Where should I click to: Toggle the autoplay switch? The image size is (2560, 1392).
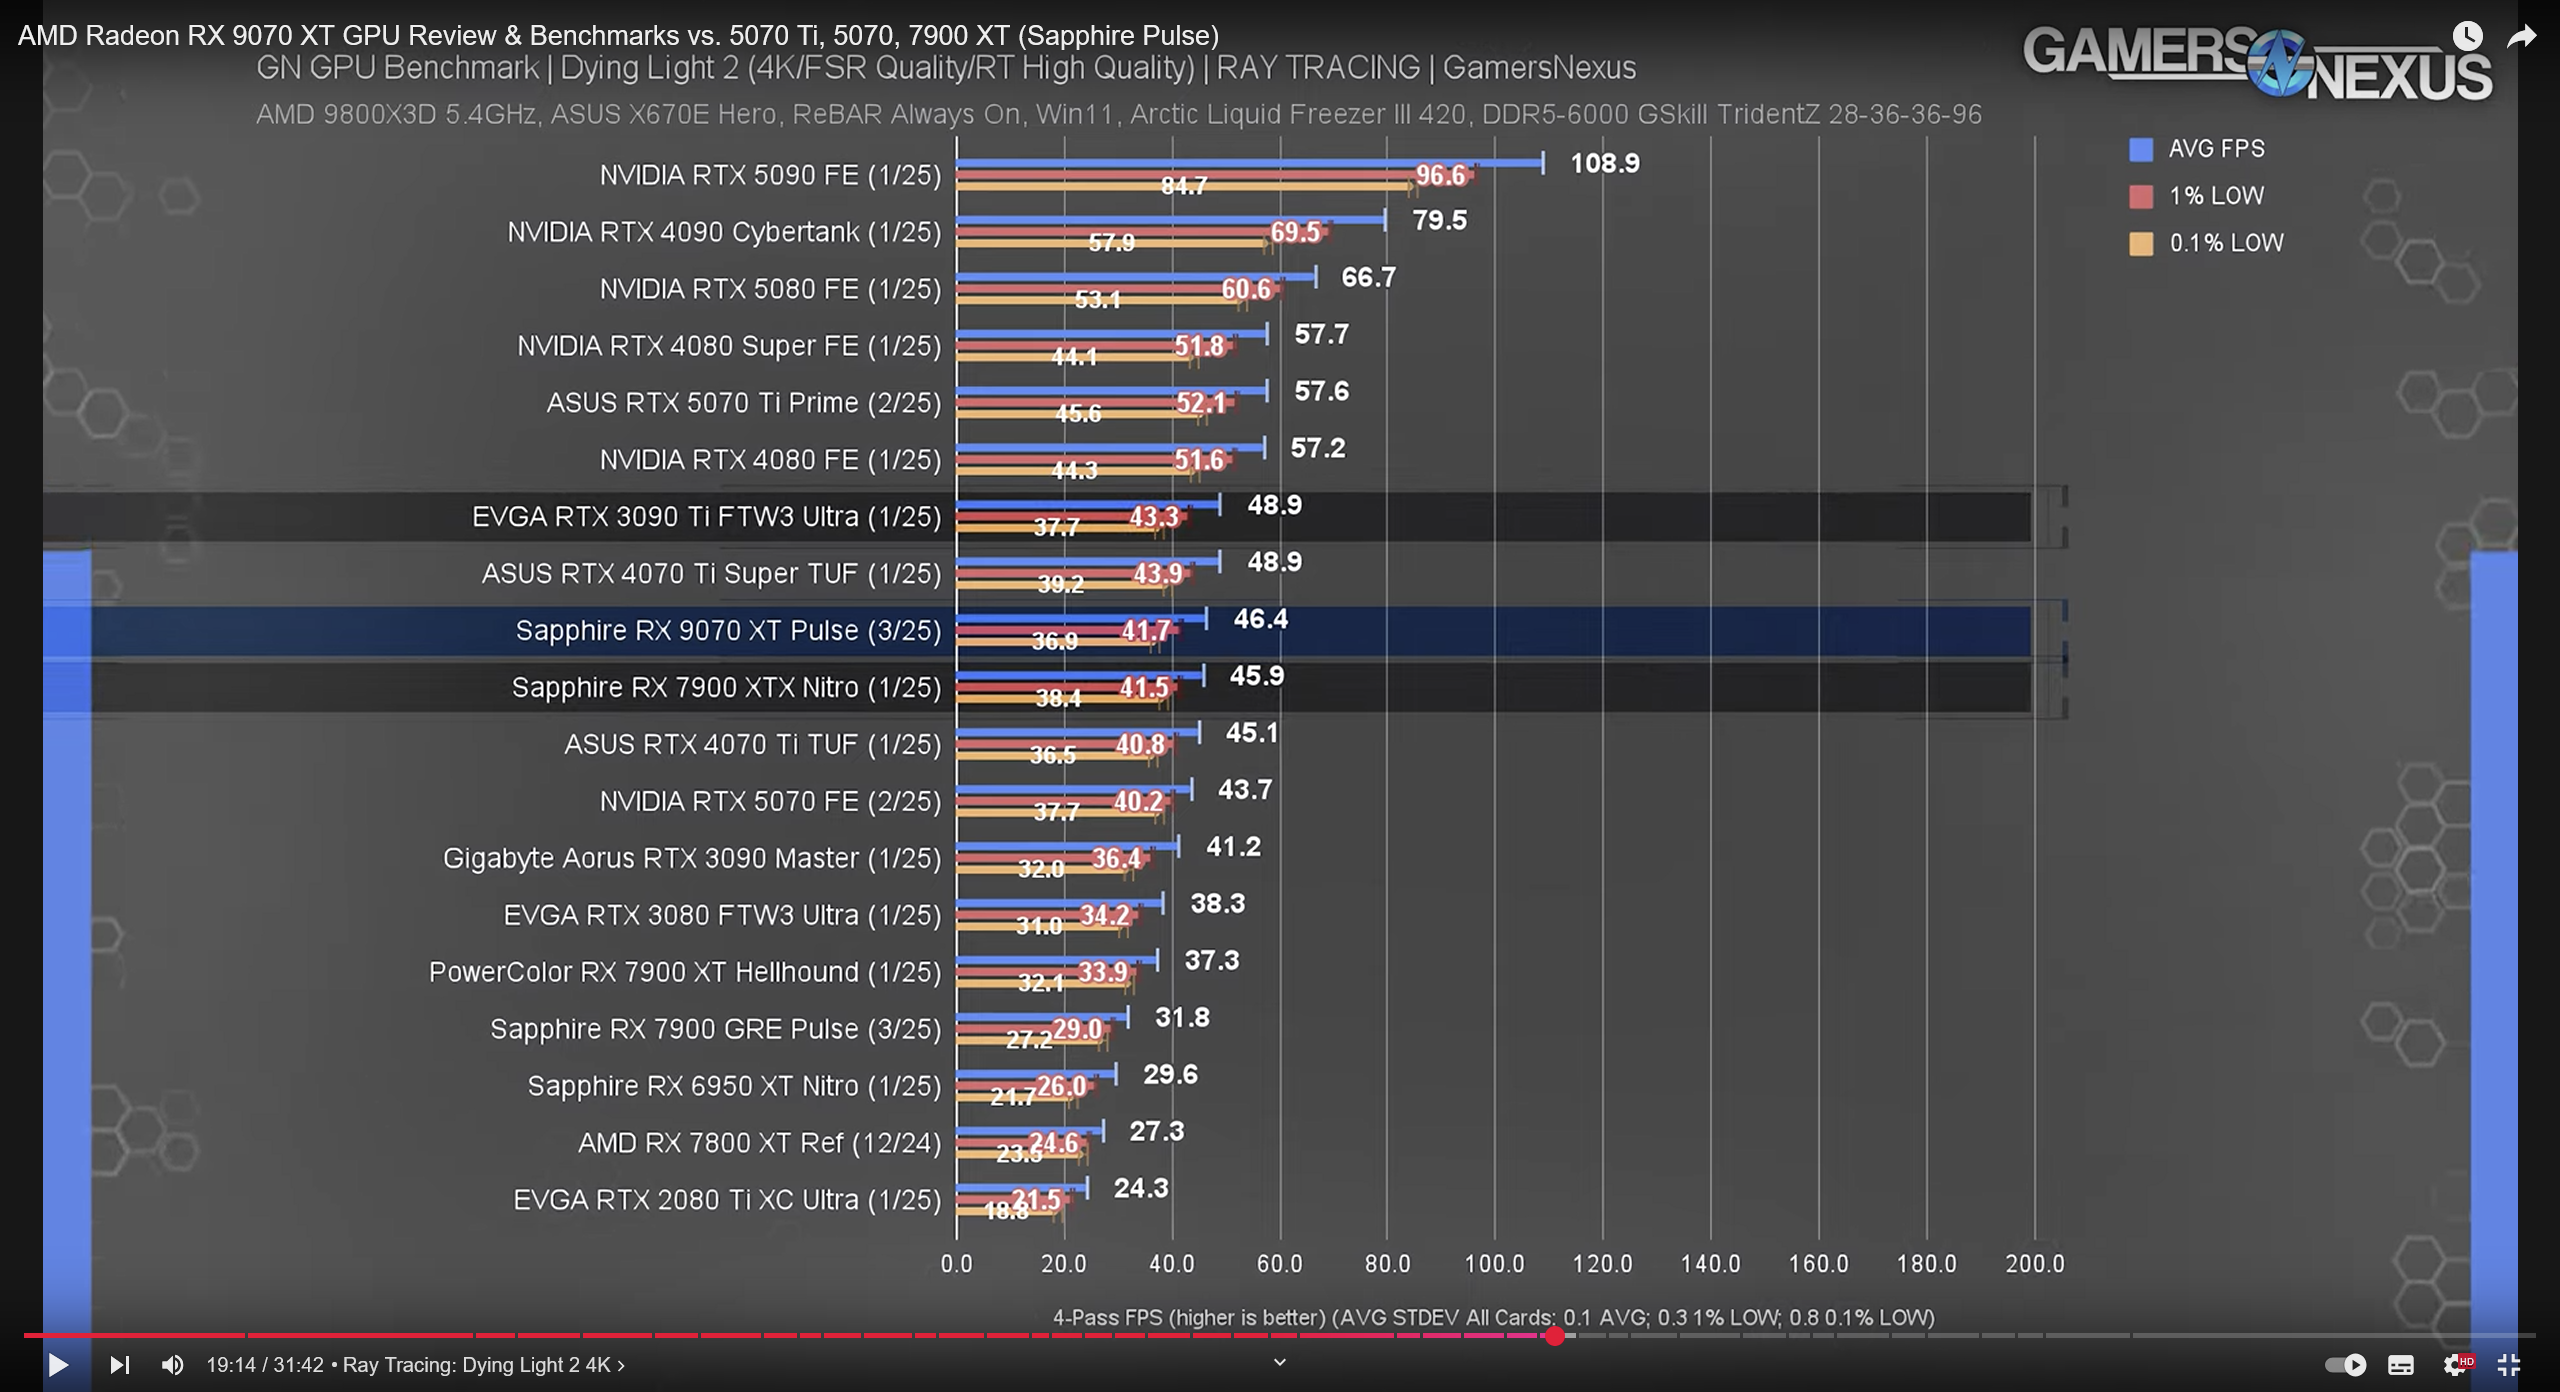(2345, 1365)
